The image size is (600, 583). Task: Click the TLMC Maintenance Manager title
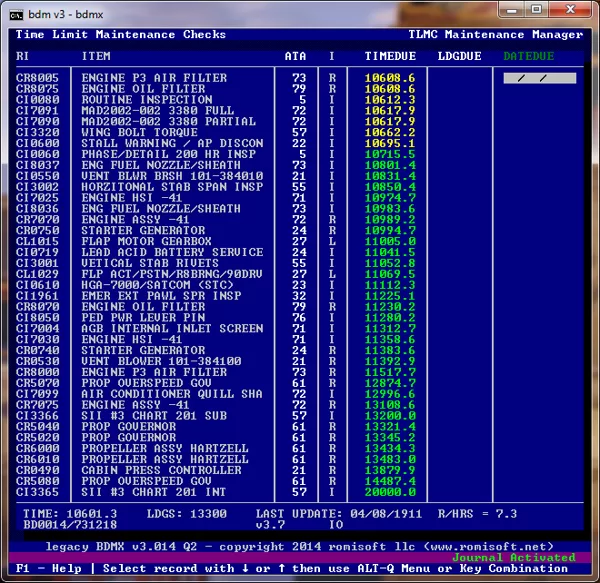[x=496, y=34]
